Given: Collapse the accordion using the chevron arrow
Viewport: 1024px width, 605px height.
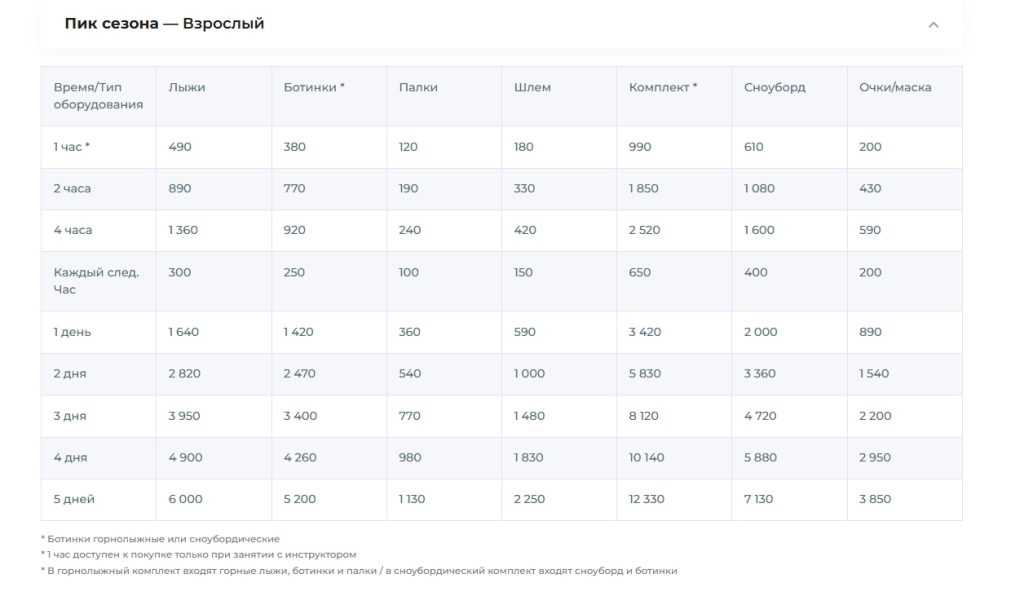Looking at the screenshot, I should pyautogui.click(x=933, y=25).
